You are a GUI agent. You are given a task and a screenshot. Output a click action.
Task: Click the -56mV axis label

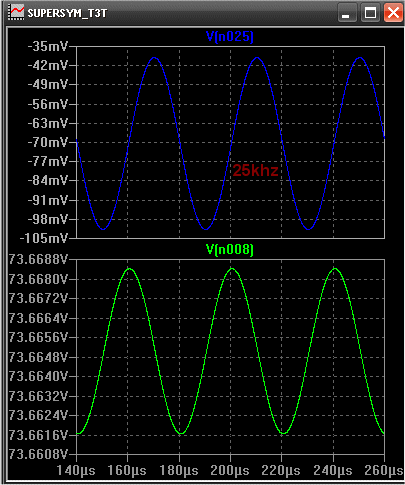coord(48,104)
